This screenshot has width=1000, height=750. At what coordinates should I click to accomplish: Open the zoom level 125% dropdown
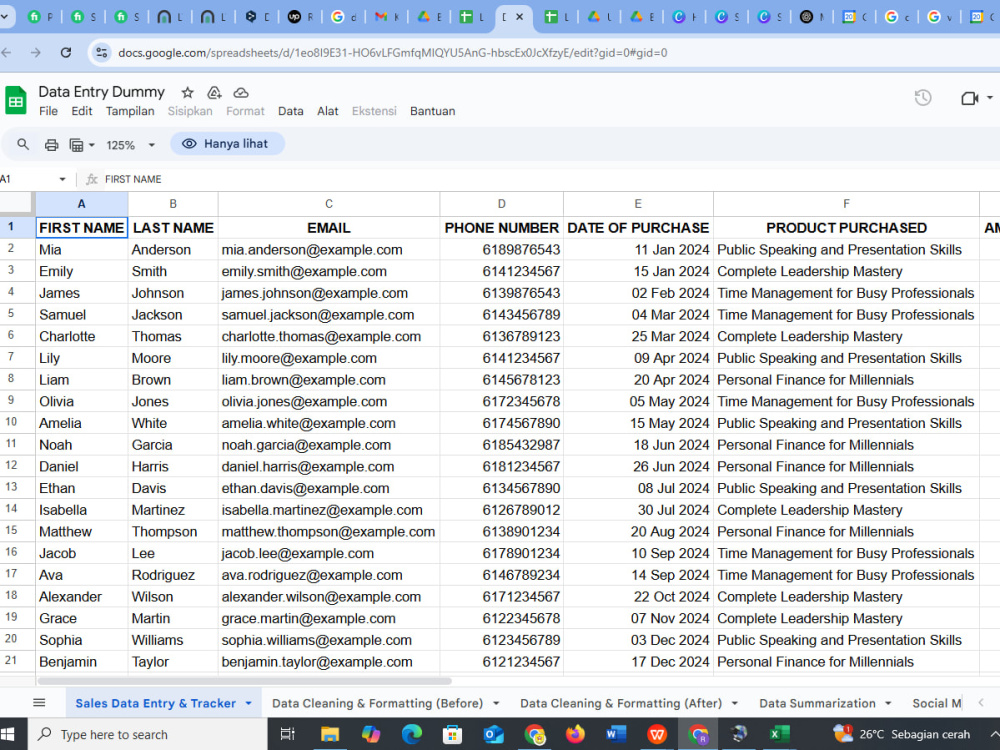pos(131,145)
